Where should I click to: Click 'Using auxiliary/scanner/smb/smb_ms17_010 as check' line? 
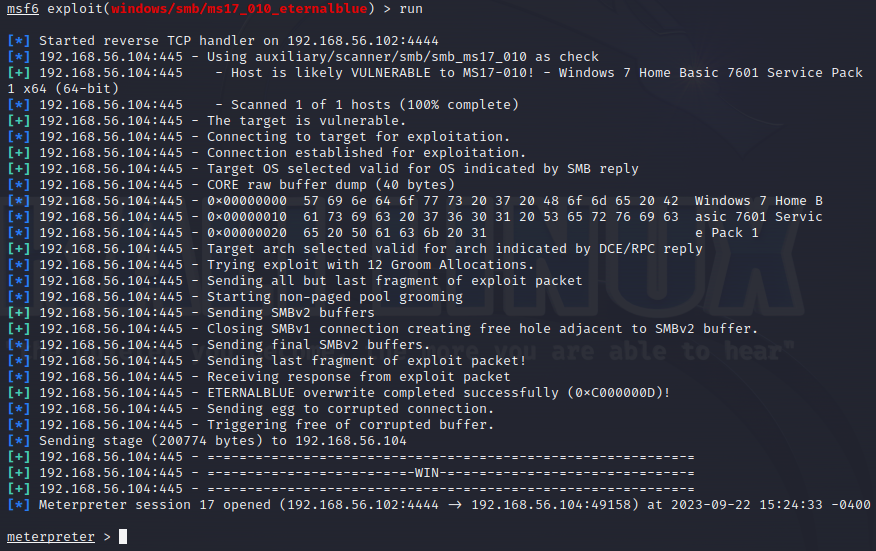pyautogui.click(x=303, y=57)
